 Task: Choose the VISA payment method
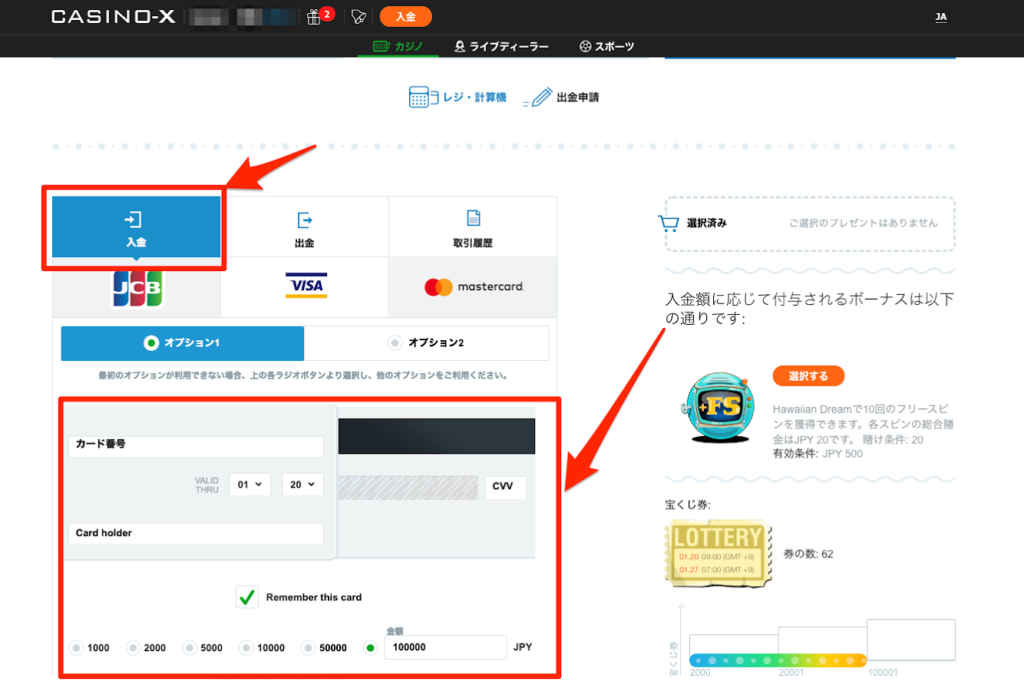click(x=306, y=286)
